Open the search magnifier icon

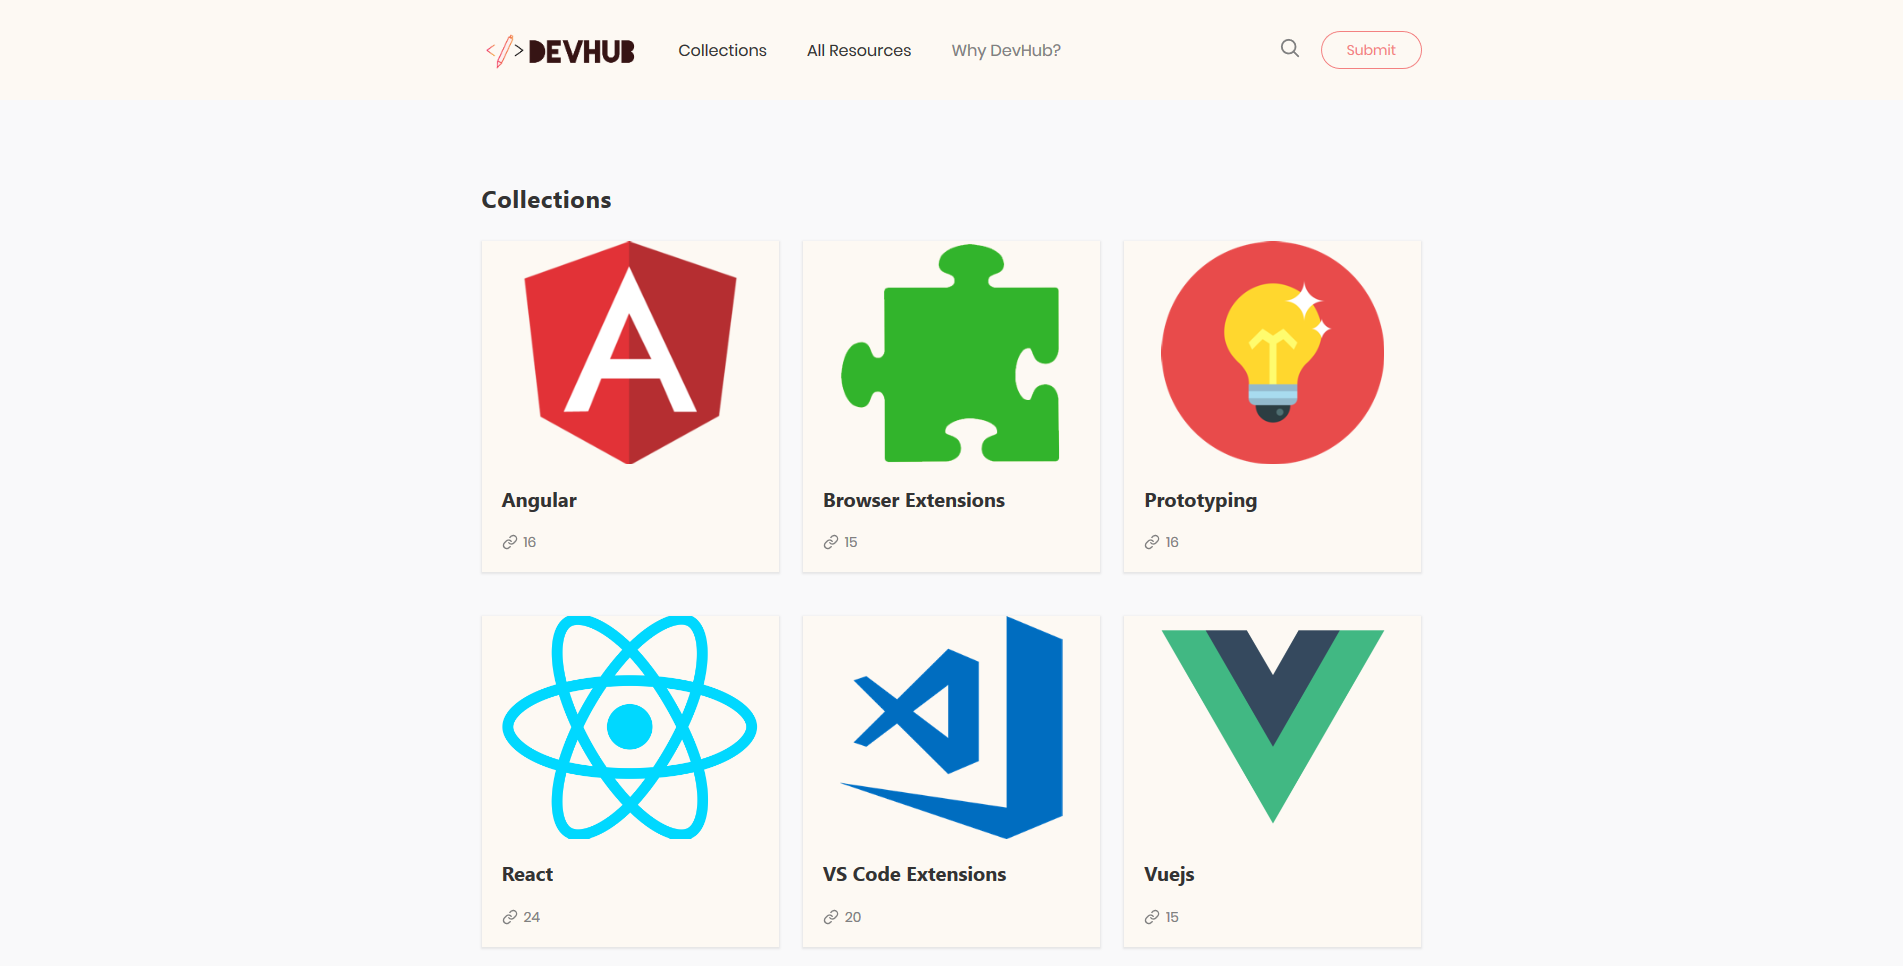[x=1289, y=48]
